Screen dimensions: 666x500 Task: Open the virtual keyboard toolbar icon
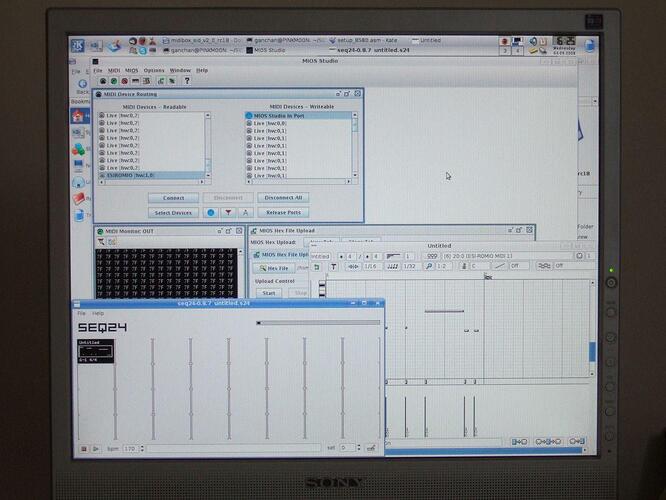point(135,81)
